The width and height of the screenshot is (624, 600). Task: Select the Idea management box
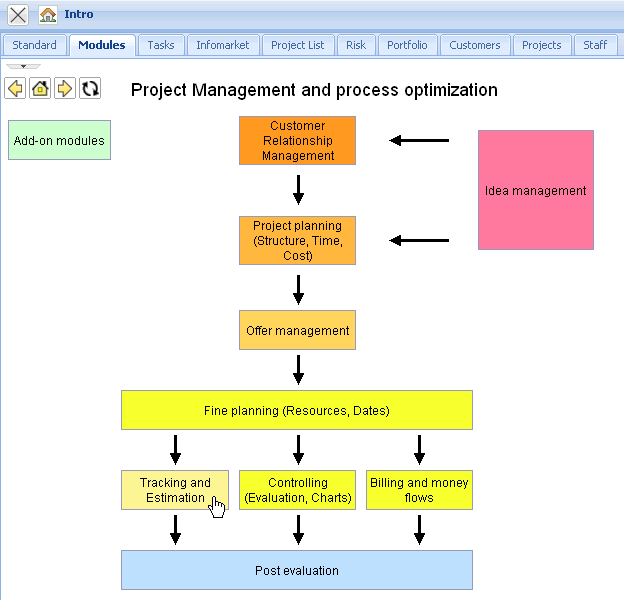pos(536,190)
